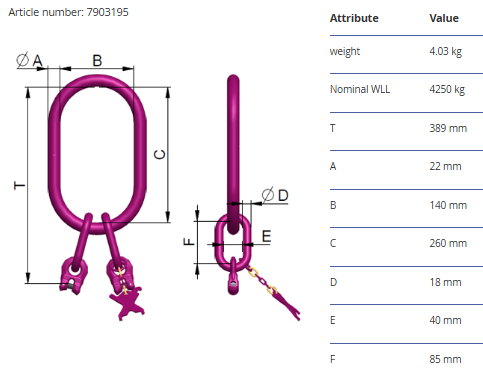Click the weight row value 4.03 kg
This screenshot has width=483, height=372.
click(x=446, y=51)
